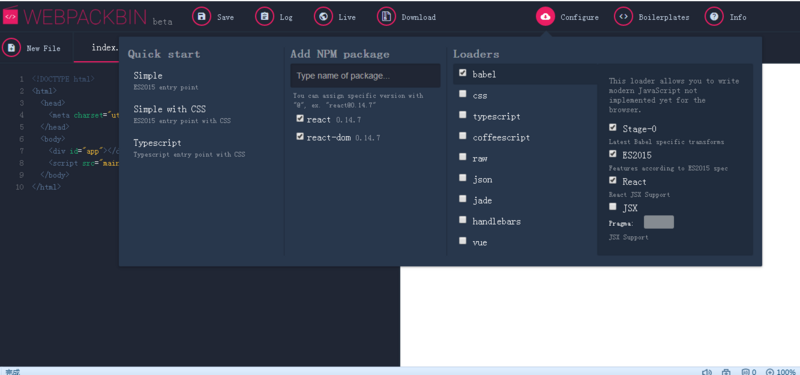Screen dimensions: 800x375
Task: Click the coffeescript label in Loaders
Action: point(501,138)
